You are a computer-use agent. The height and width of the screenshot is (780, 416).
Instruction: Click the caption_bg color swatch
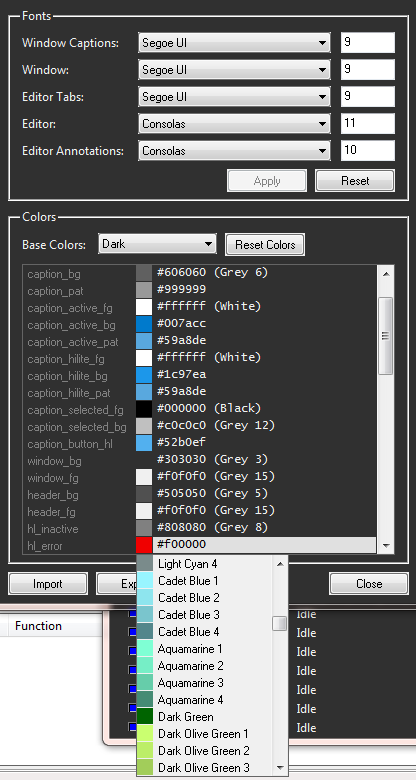[144, 273]
